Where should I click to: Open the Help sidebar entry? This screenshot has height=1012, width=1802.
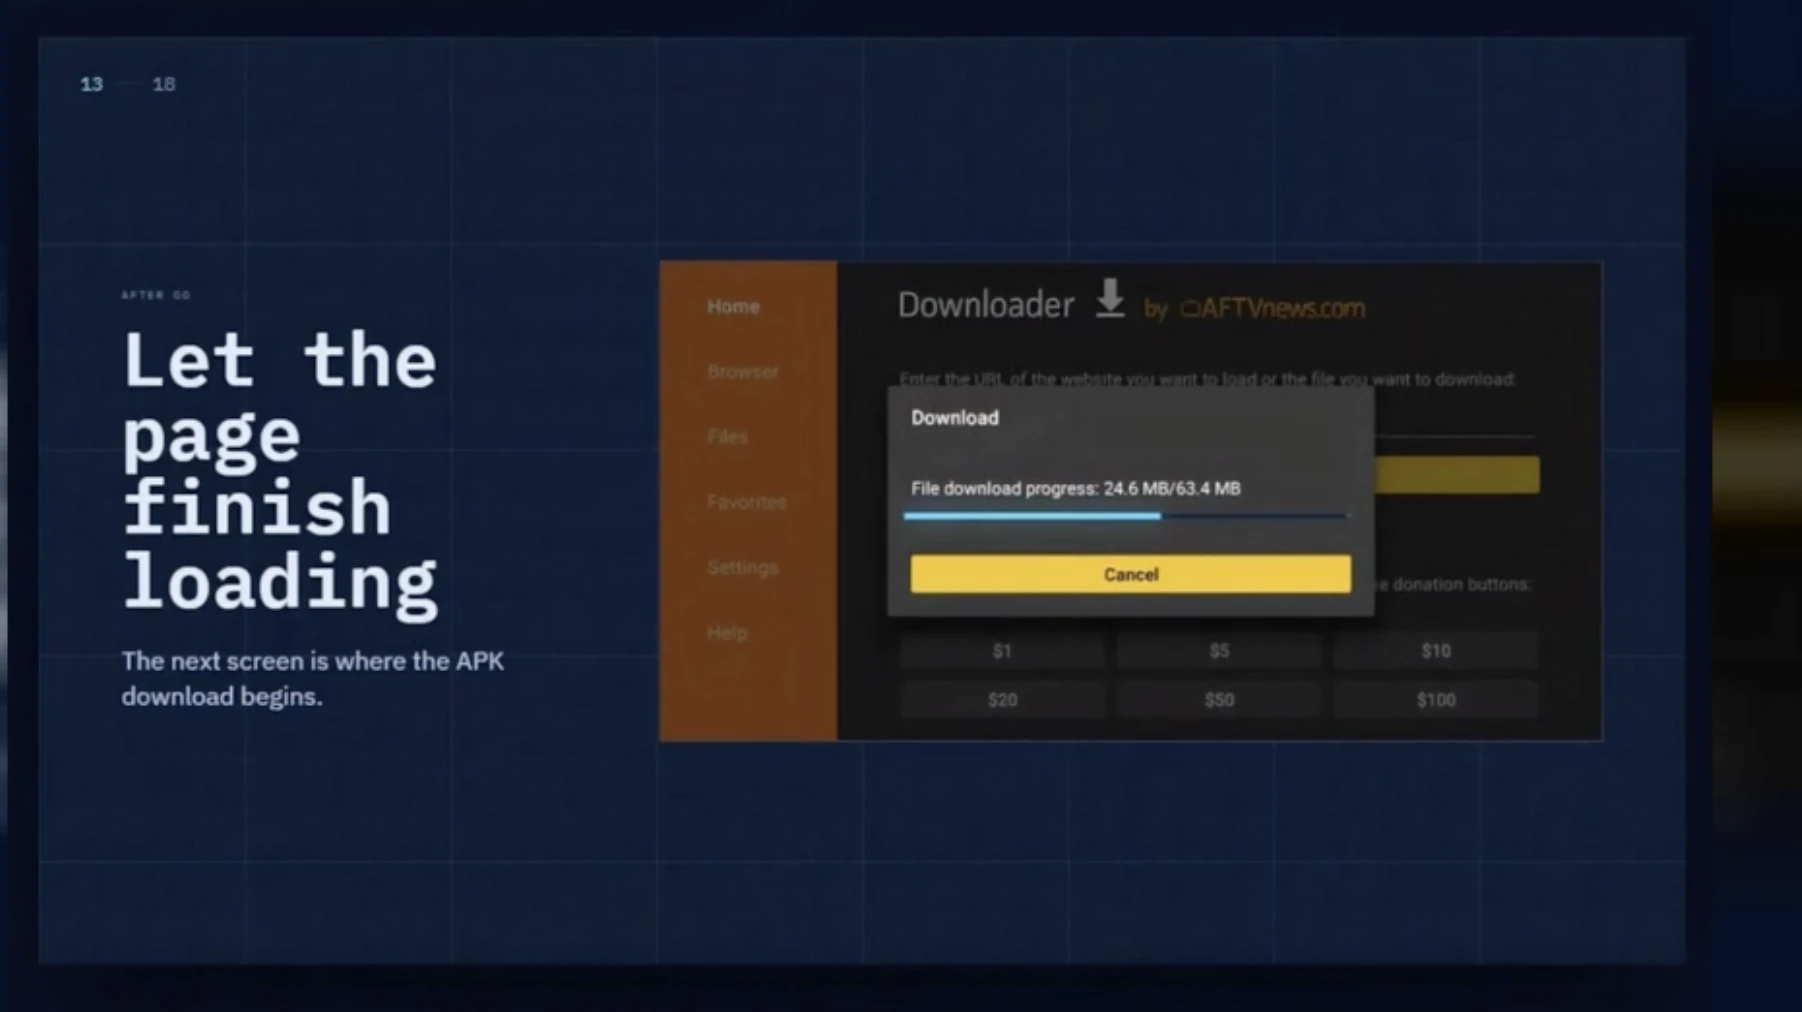point(727,633)
